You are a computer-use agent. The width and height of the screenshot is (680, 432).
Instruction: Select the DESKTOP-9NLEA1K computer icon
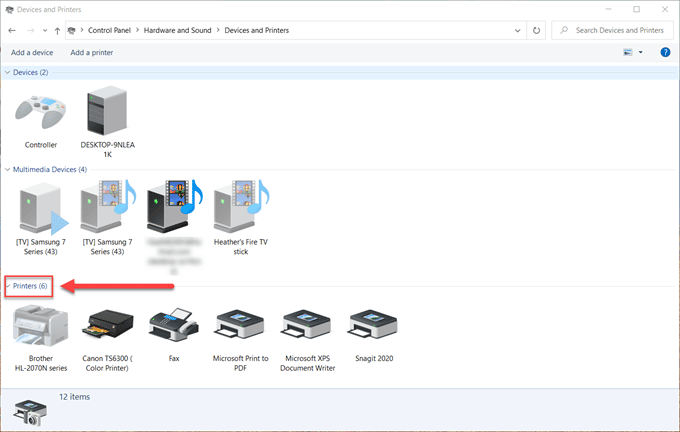click(107, 111)
